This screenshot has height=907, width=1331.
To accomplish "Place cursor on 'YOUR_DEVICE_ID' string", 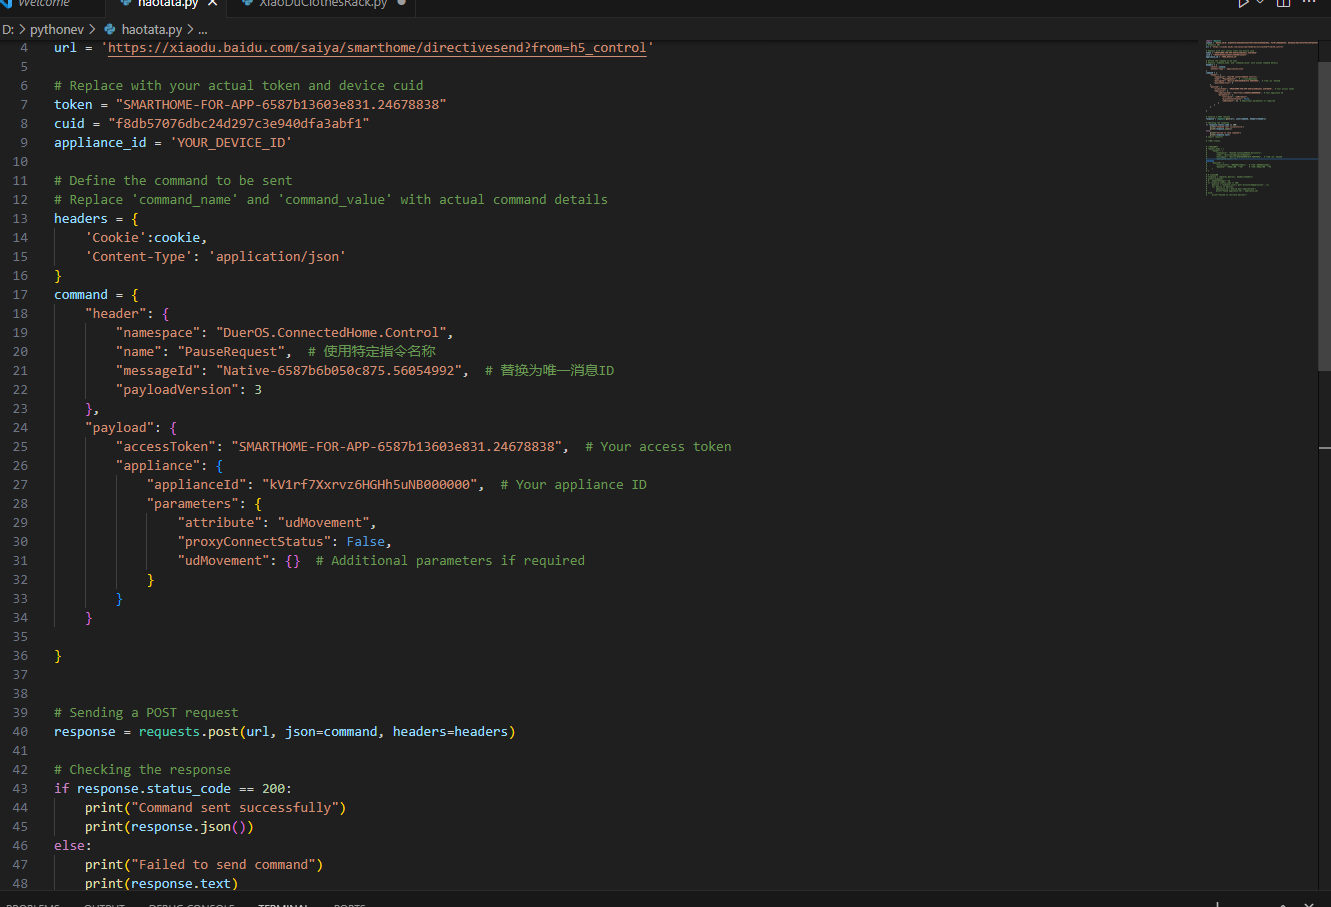I will click(230, 142).
